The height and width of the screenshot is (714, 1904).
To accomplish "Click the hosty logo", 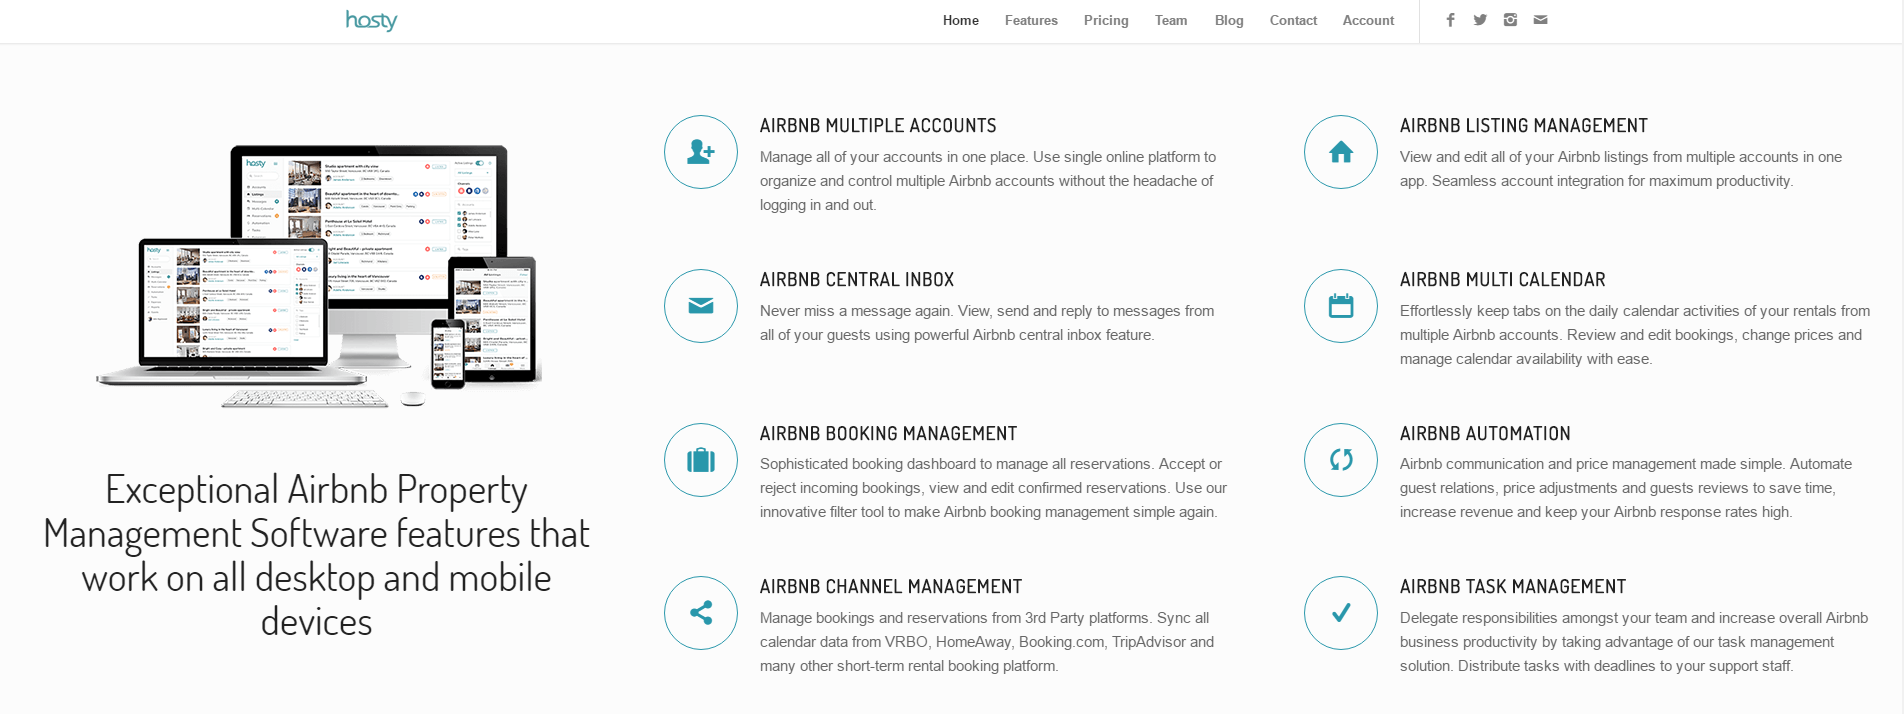I will pyautogui.click(x=371, y=20).
